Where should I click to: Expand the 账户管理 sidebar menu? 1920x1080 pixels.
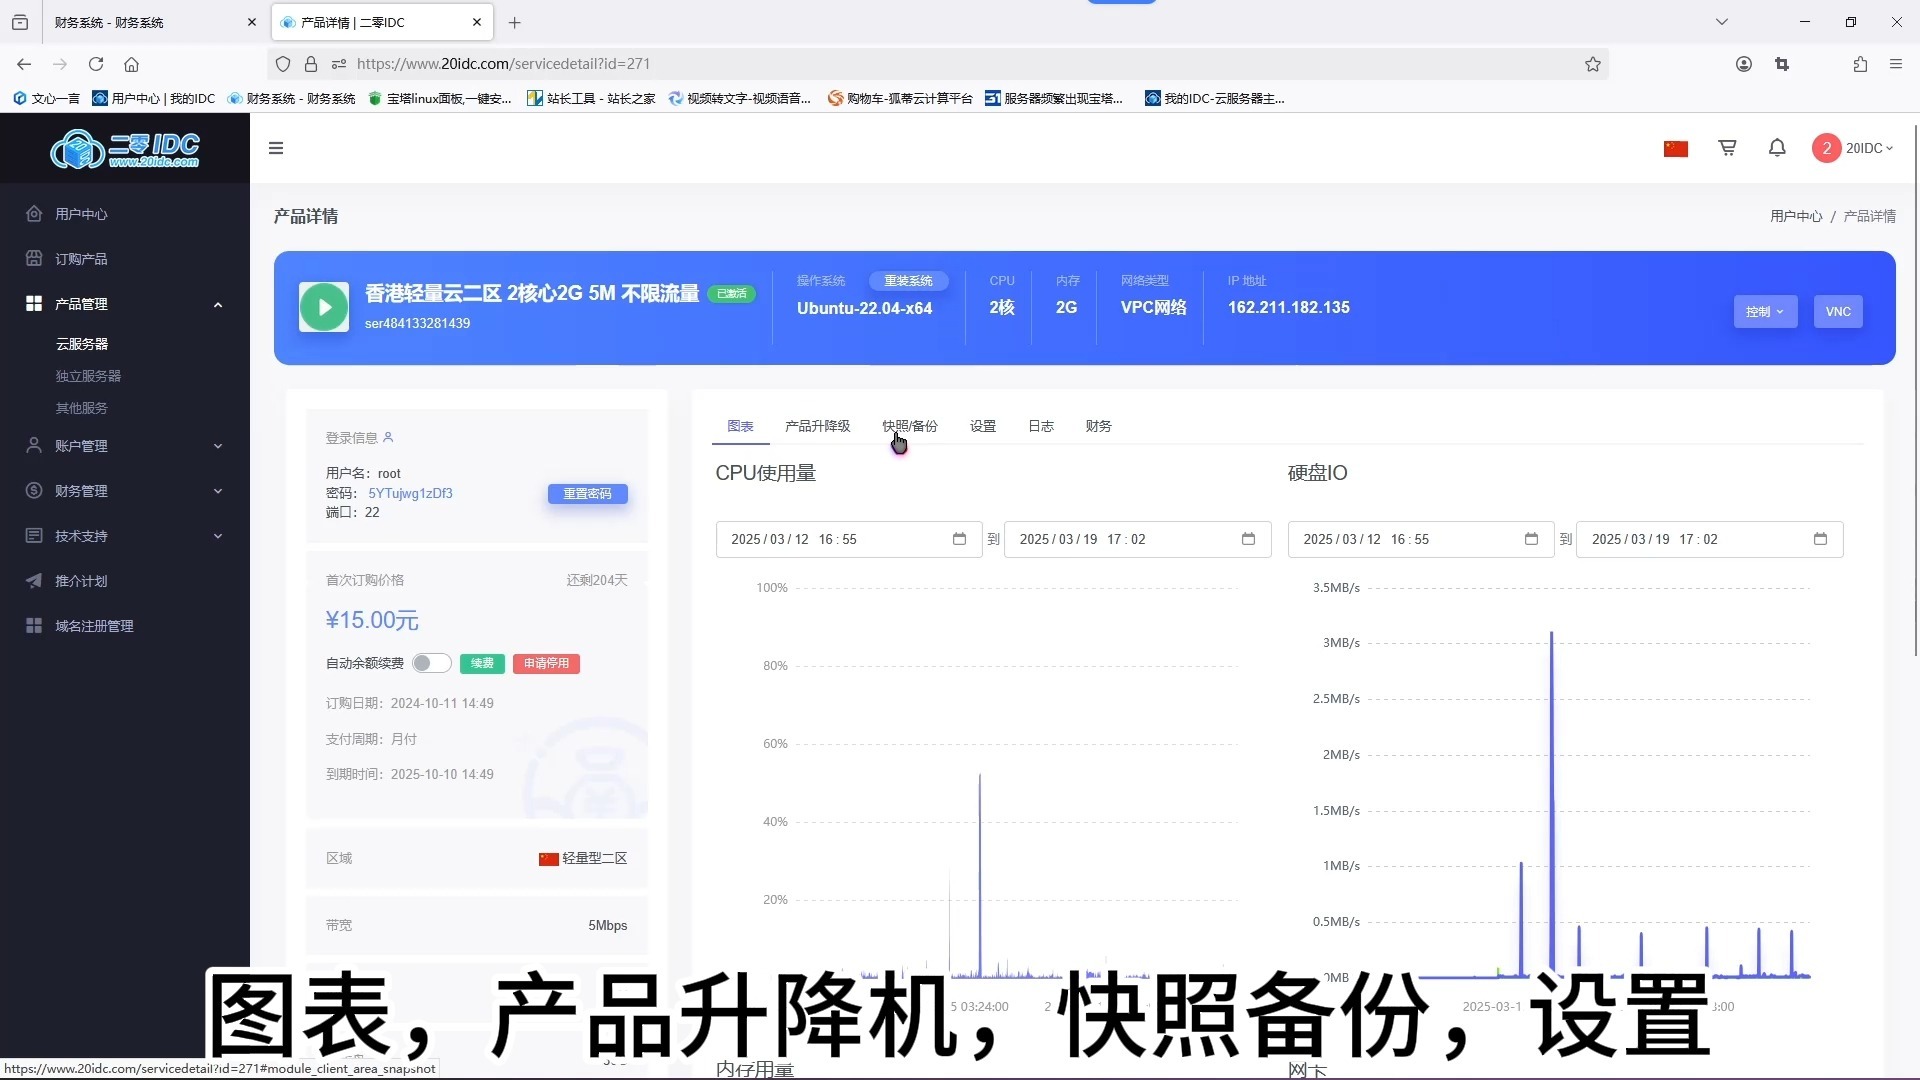[125, 446]
